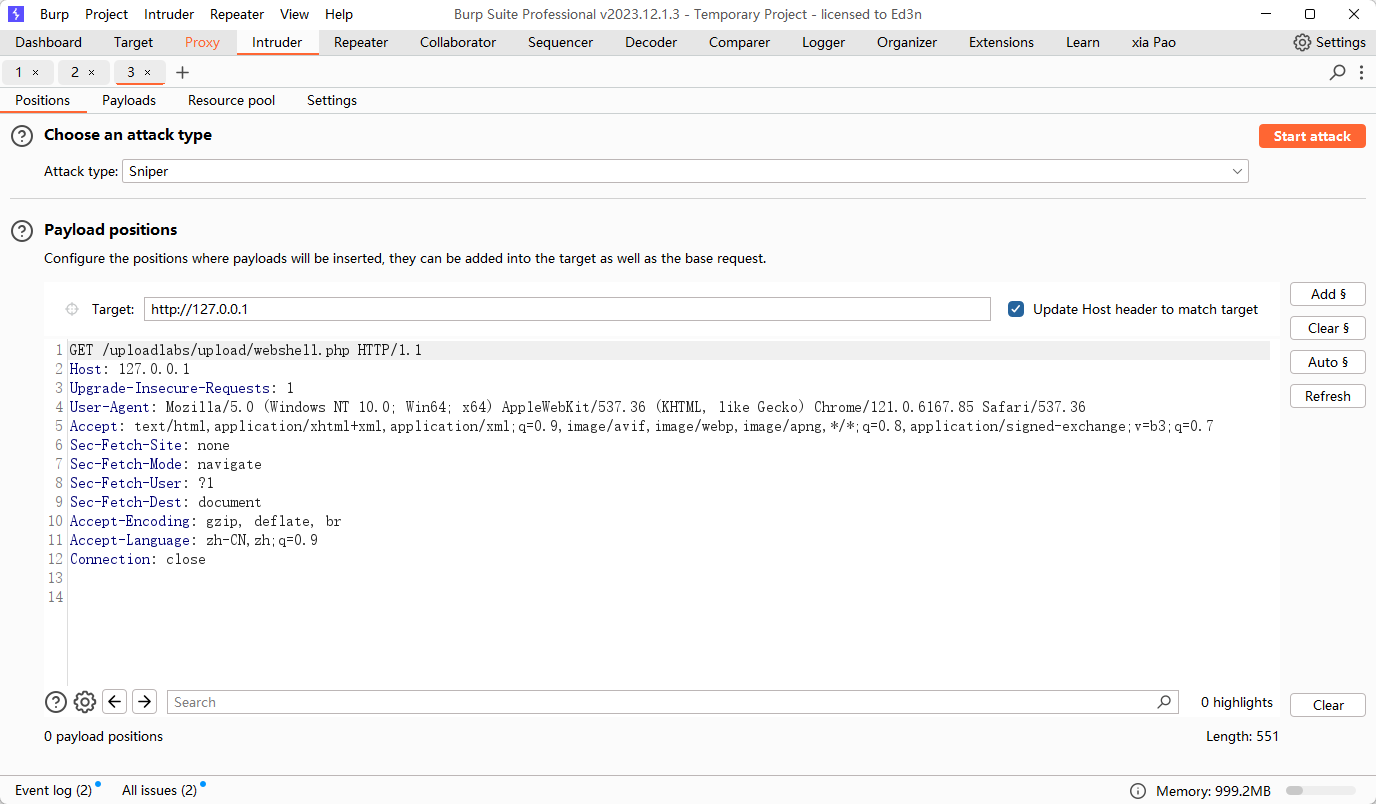The image size is (1376, 804).
Task: Click the search magnifier in search box
Action: pyautogui.click(x=1164, y=702)
